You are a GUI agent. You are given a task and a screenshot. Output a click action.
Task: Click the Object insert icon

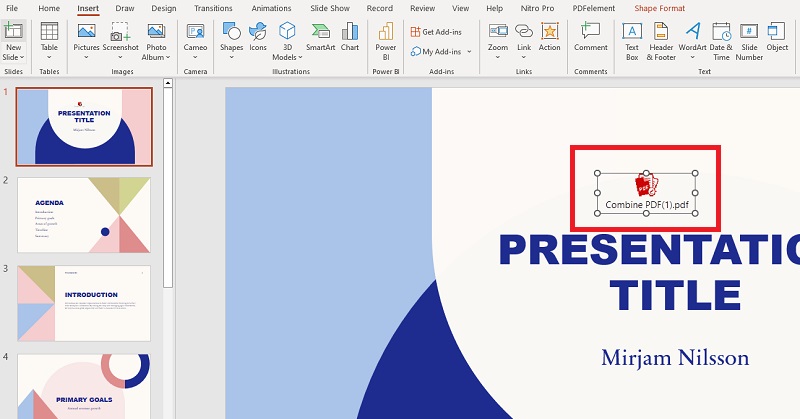click(x=777, y=32)
